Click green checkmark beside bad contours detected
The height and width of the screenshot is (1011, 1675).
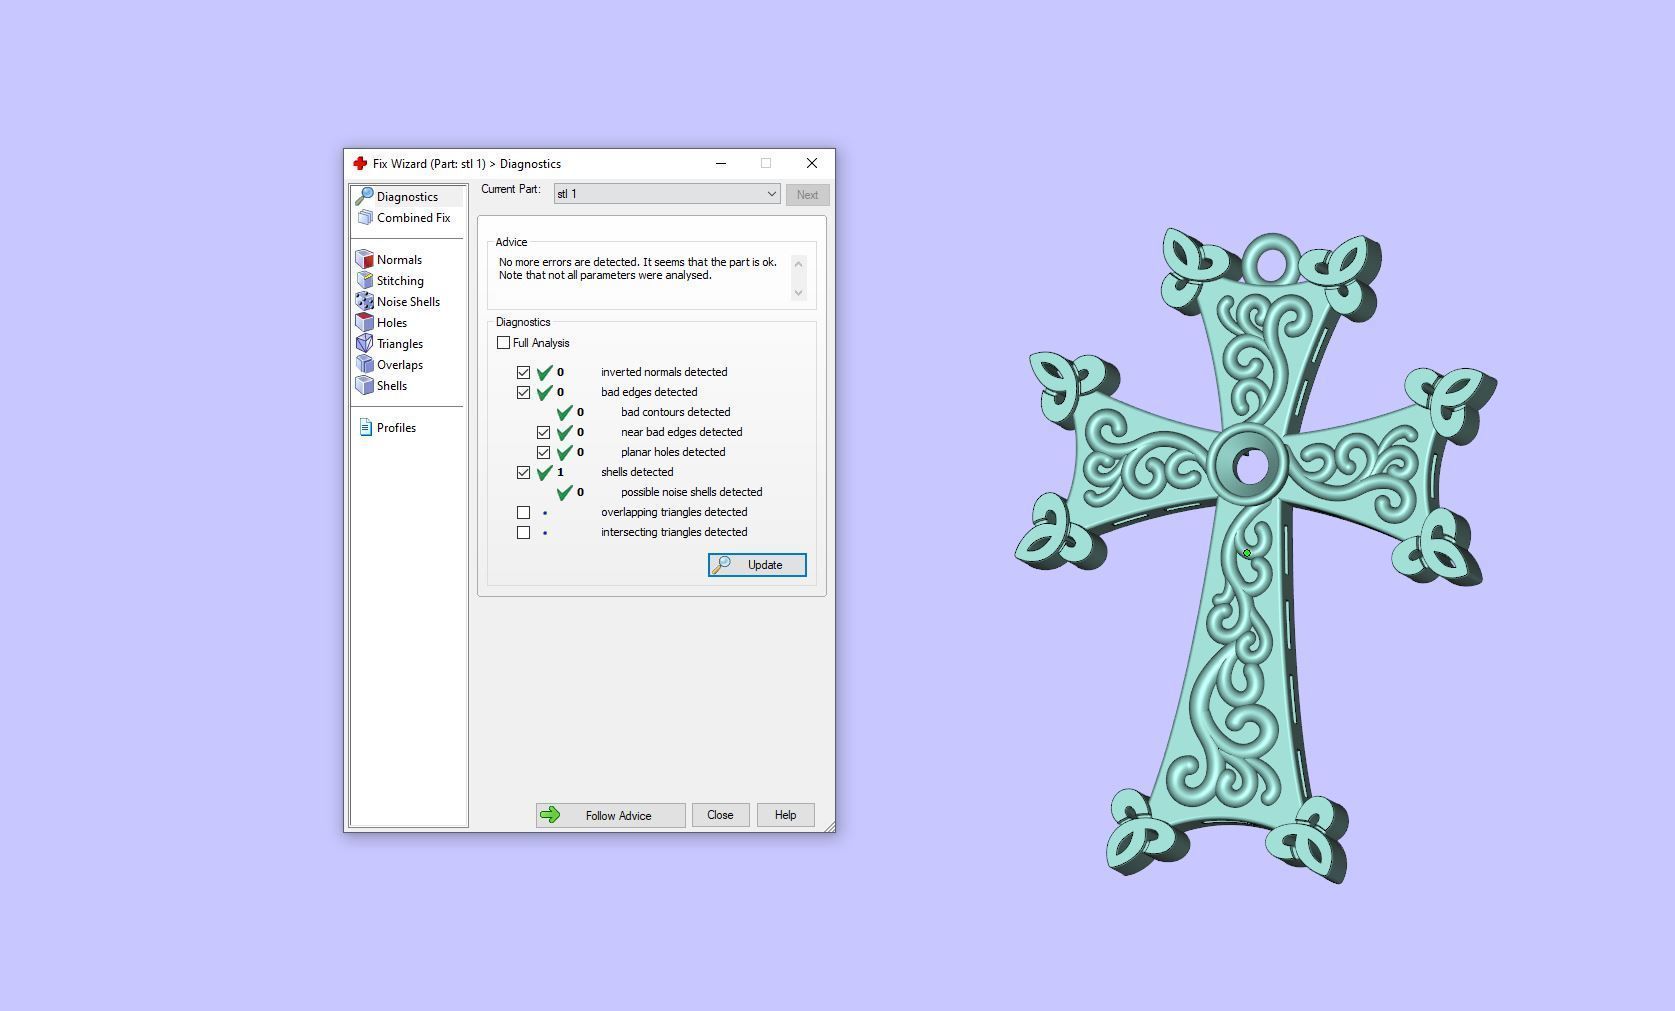click(565, 412)
